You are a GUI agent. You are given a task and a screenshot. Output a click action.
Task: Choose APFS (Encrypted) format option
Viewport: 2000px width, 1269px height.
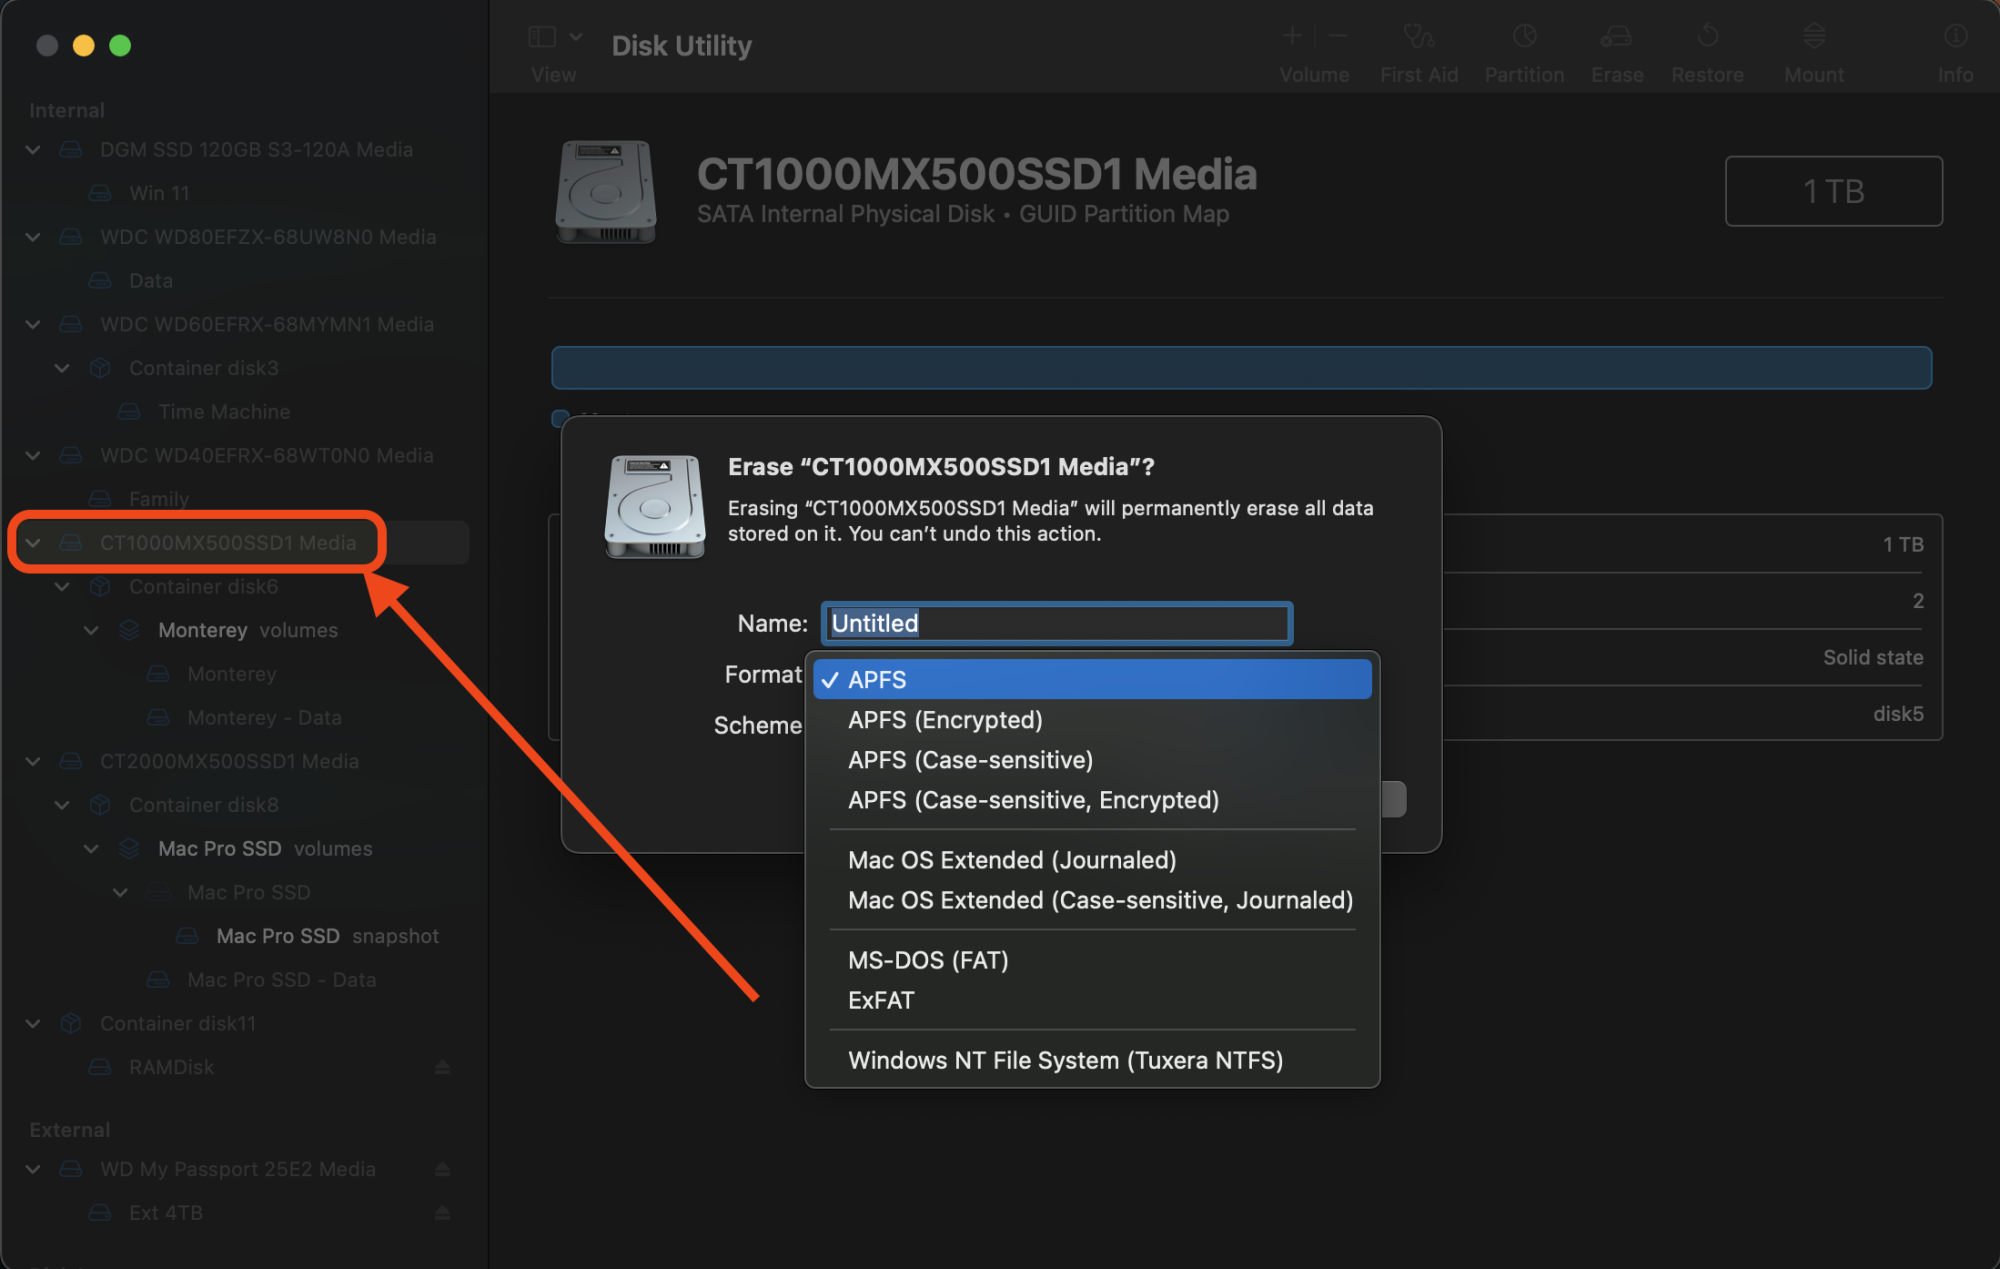945,720
